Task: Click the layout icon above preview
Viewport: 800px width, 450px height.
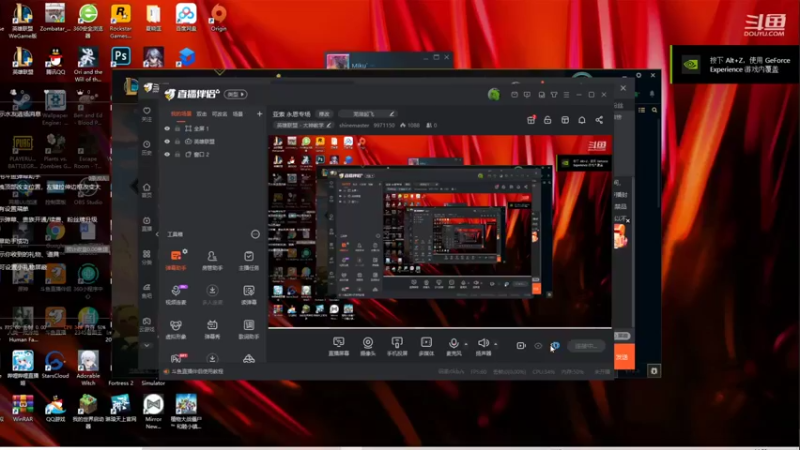Action: [565, 120]
